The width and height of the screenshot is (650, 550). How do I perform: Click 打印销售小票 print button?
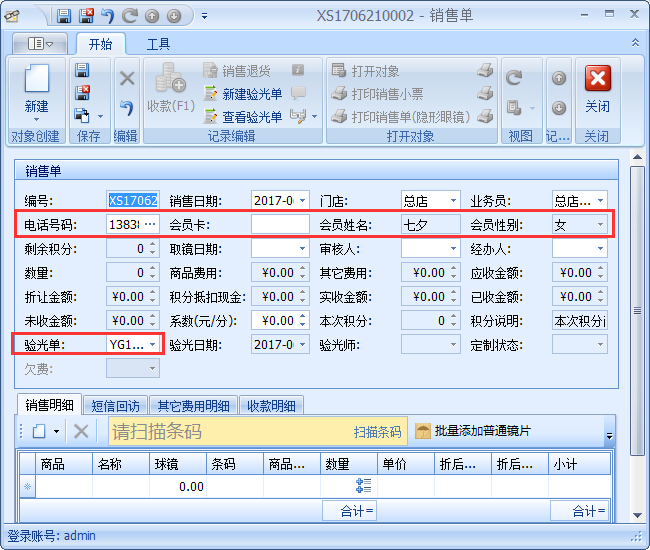(377, 94)
